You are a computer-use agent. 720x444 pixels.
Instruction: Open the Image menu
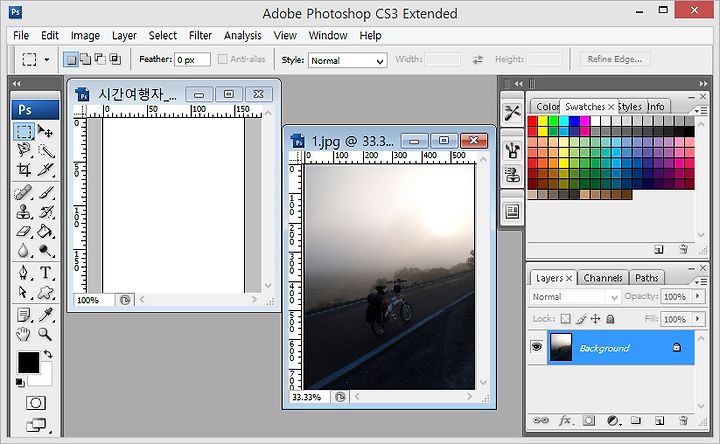(85, 35)
